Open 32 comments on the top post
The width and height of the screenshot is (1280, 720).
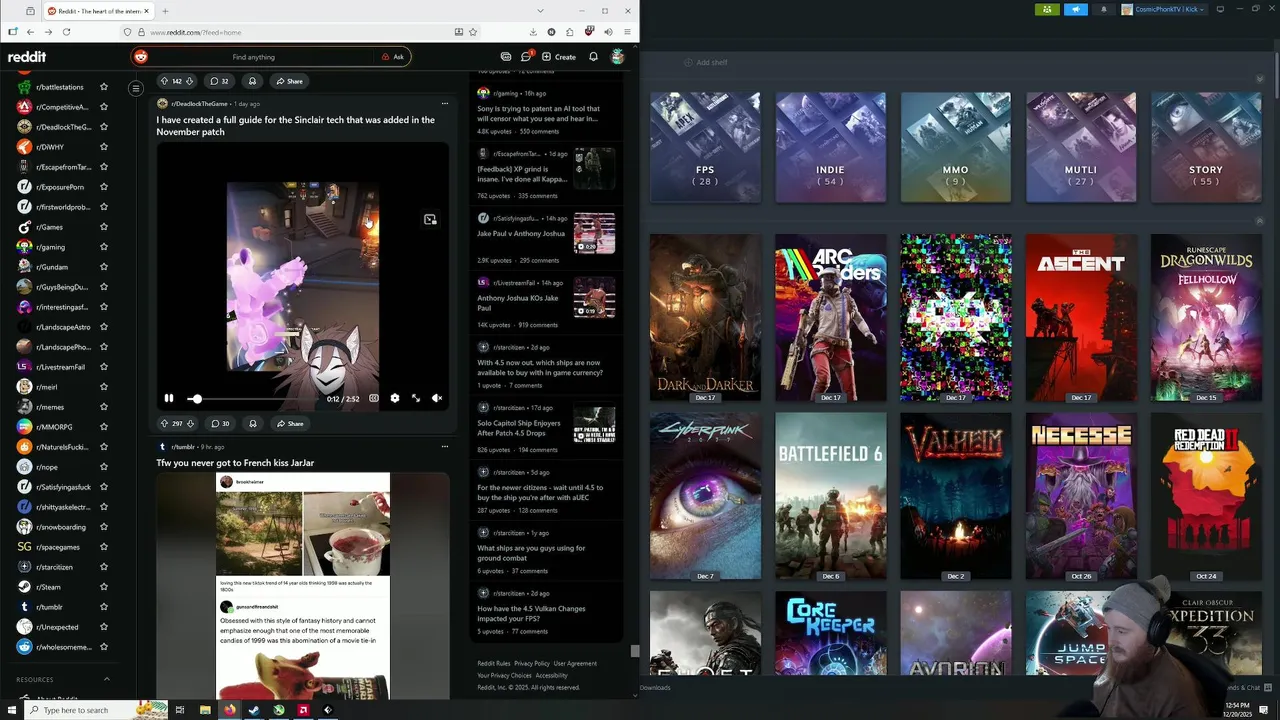[x=219, y=81]
